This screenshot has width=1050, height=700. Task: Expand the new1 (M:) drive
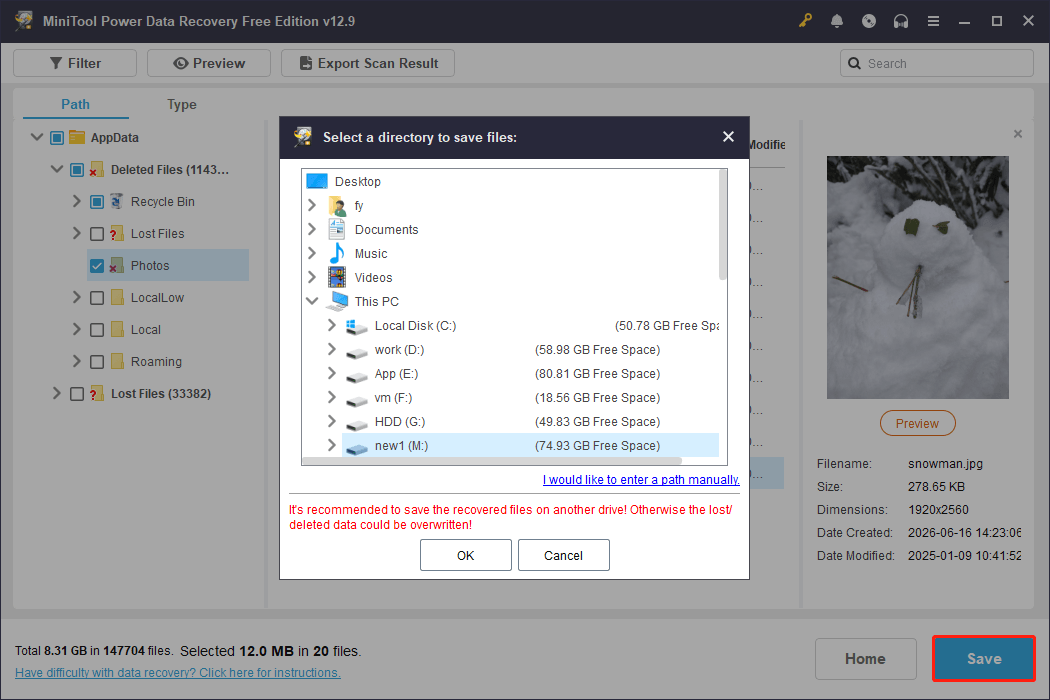(332, 445)
